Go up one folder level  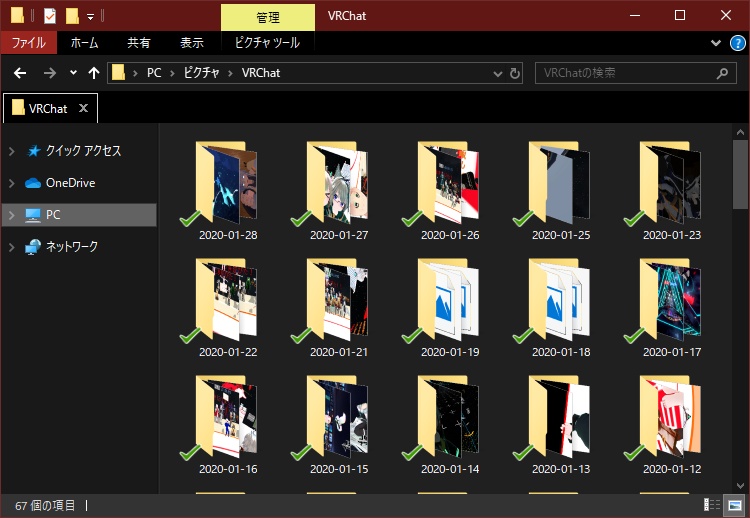click(94, 73)
